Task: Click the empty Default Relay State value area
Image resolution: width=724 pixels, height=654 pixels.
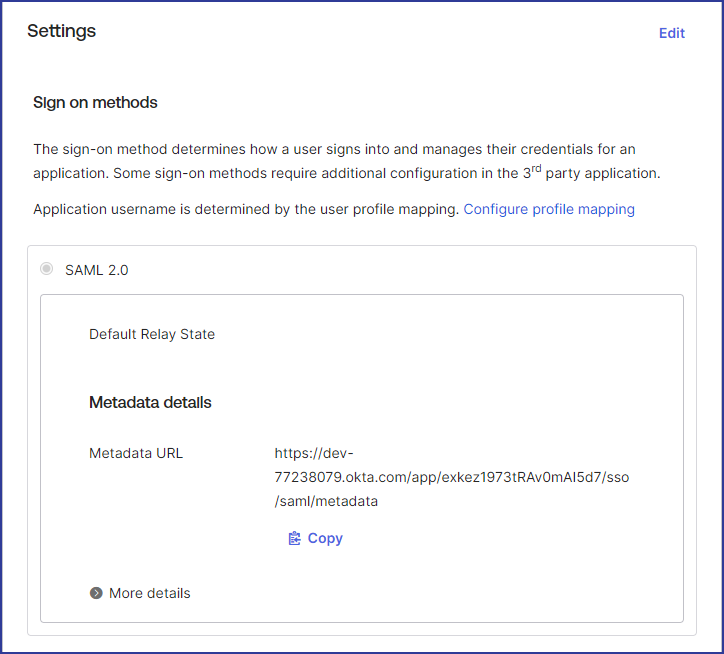Action: (450, 334)
